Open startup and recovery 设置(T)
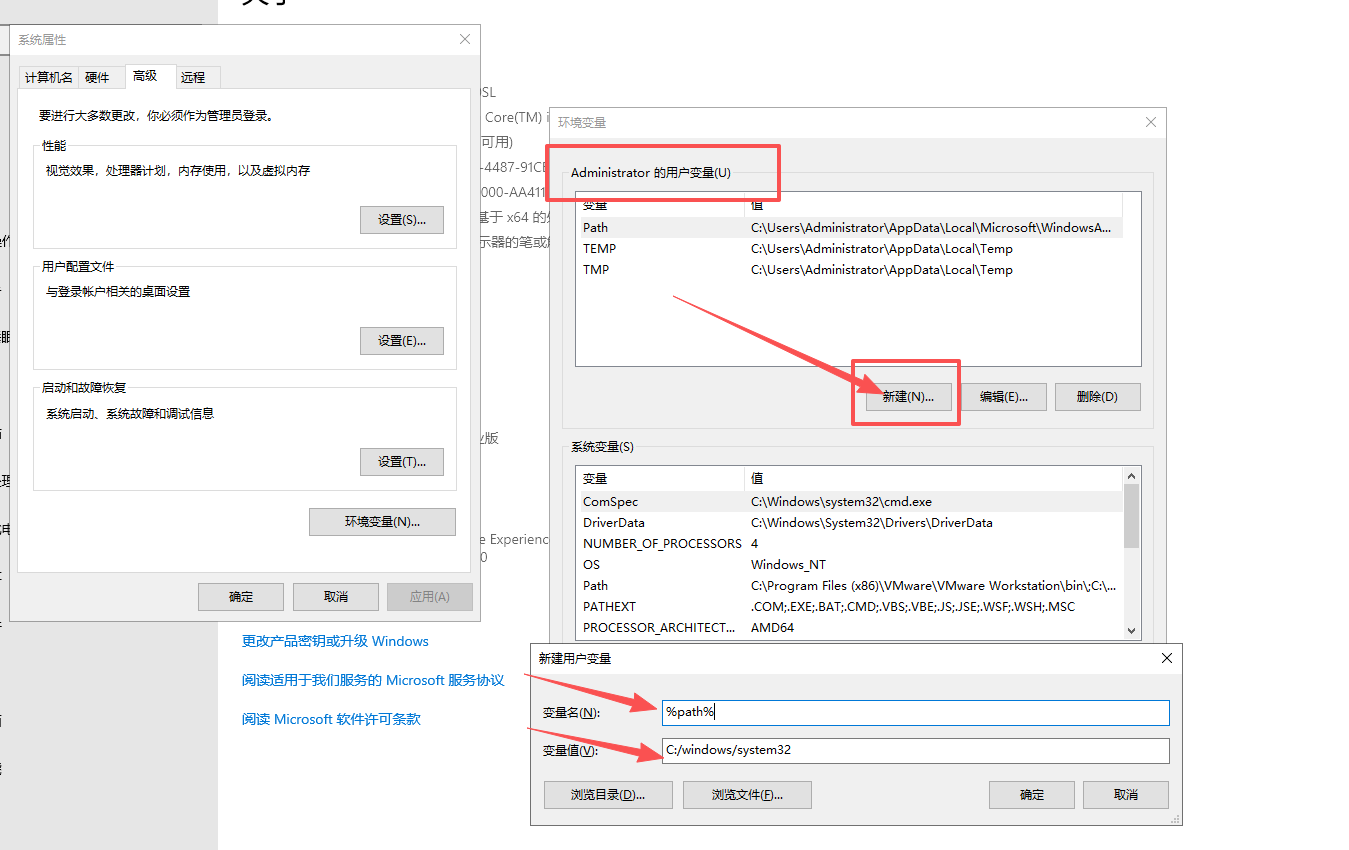 (401, 462)
